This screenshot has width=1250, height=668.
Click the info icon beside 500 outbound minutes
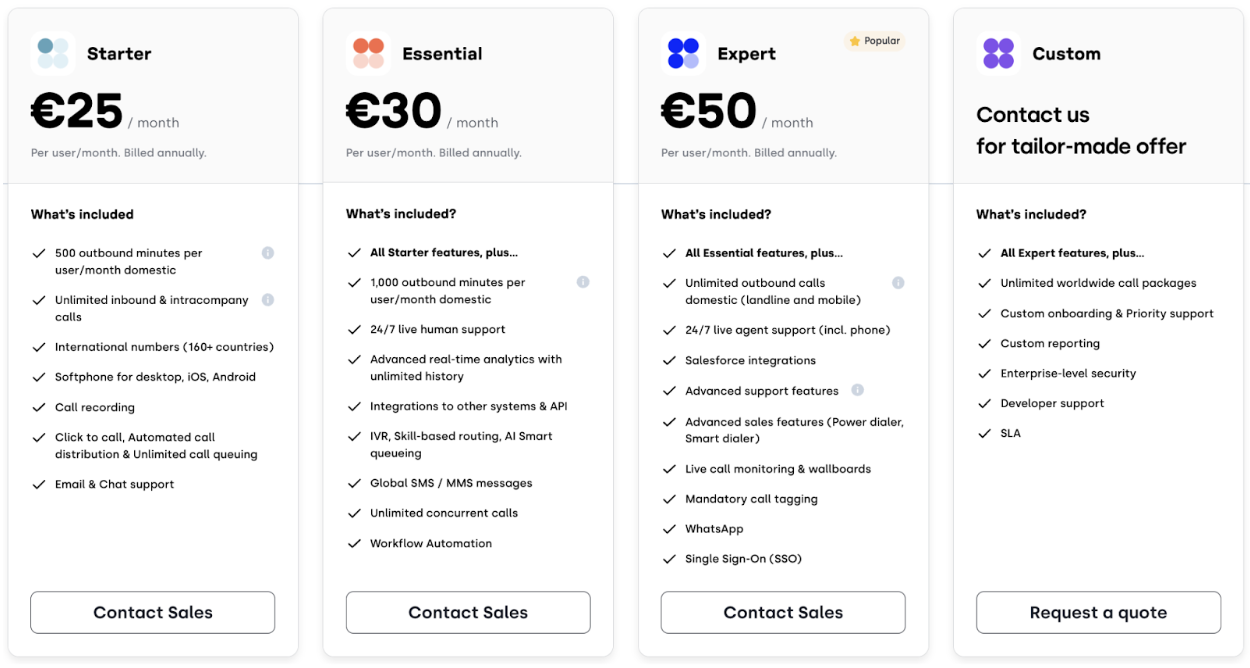pyautogui.click(x=268, y=253)
